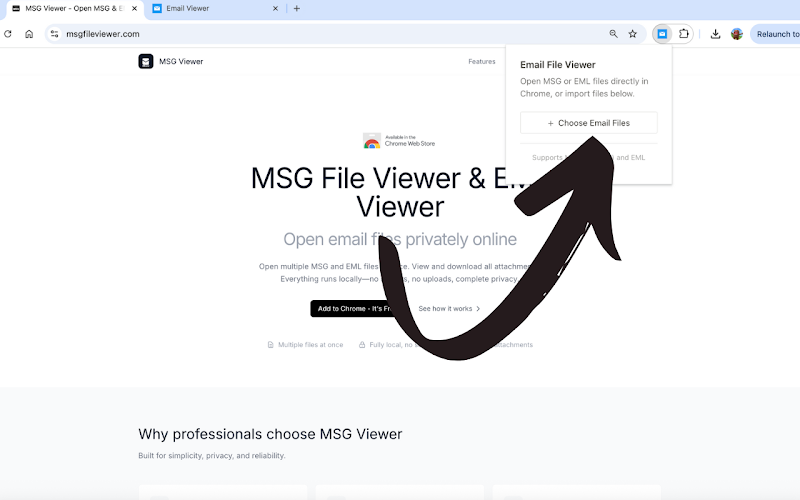Click the site info icon beside the URL
The height and width of the screenshot is (500, 800).
(55, 33)
